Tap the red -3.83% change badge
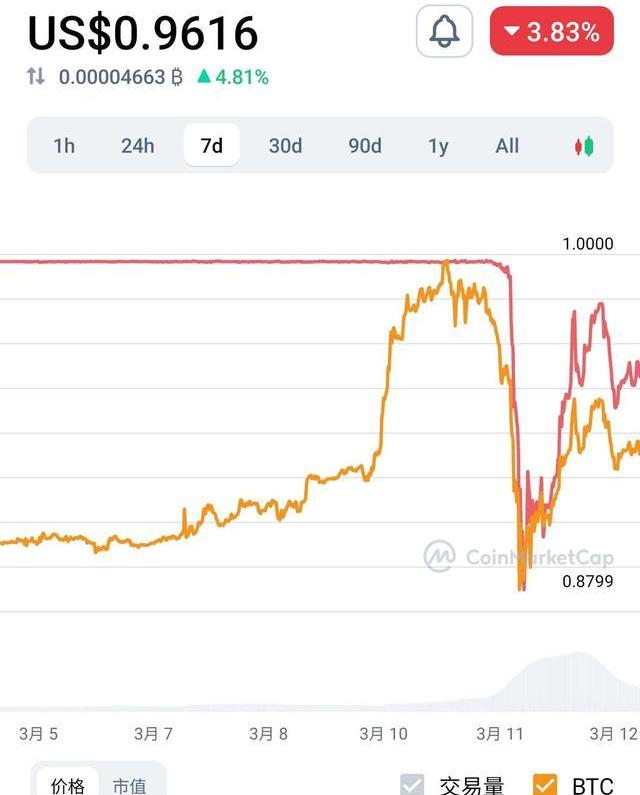 [551, 32]
